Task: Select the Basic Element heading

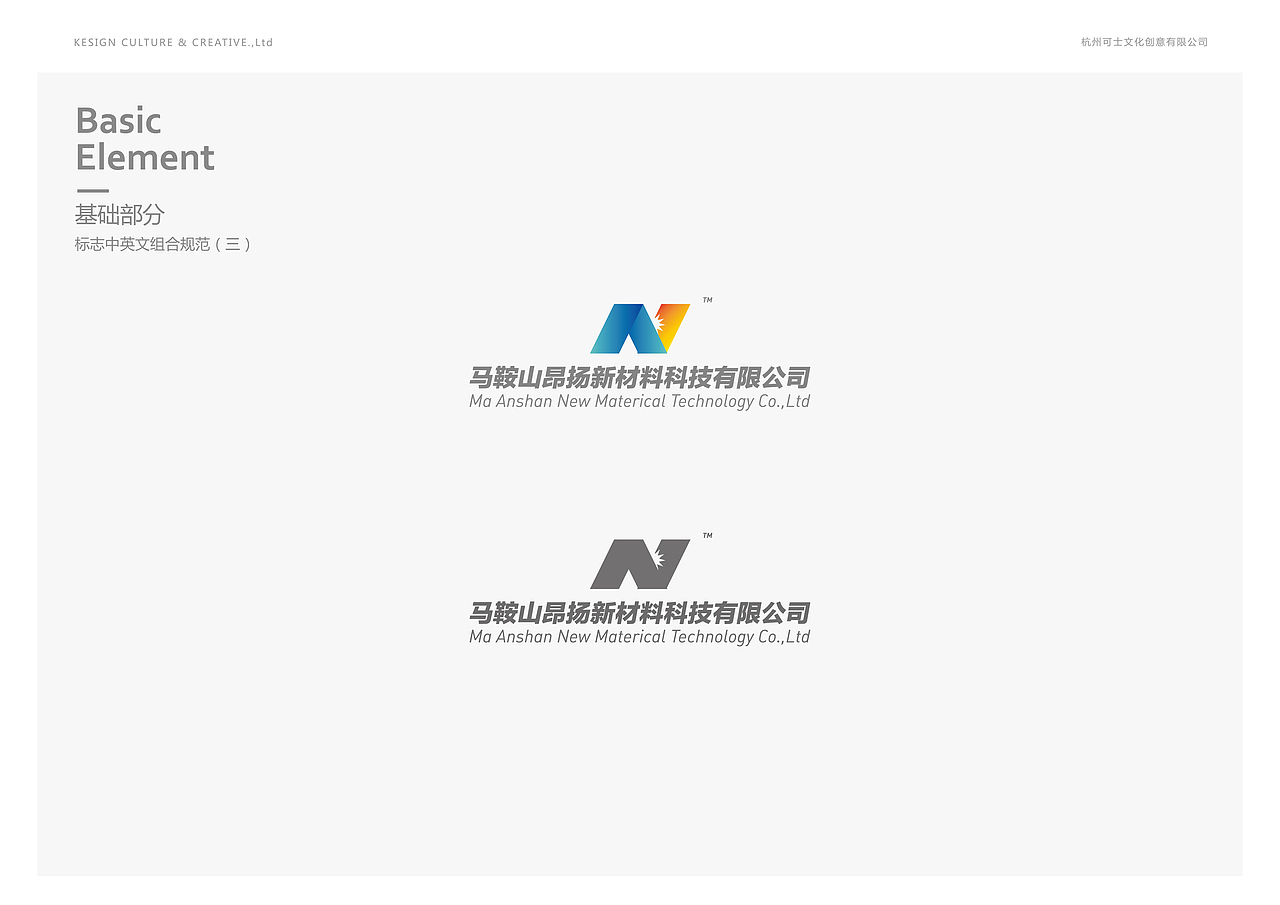Action: coord(145,138)
